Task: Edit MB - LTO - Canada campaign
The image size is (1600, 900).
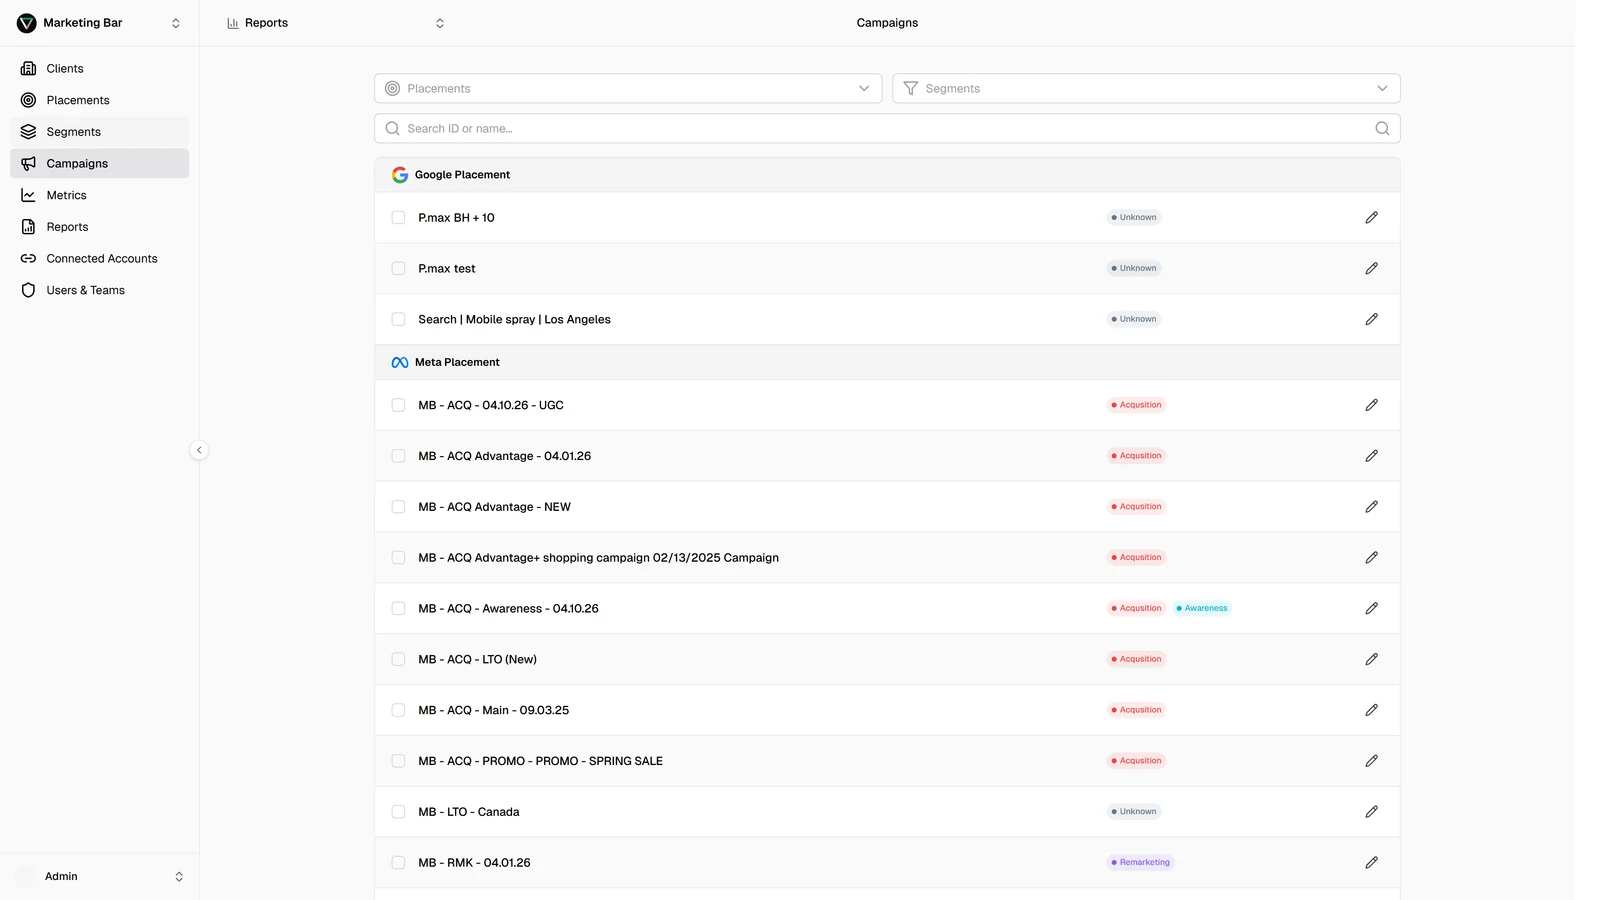Action: (x=1371, y=812)
